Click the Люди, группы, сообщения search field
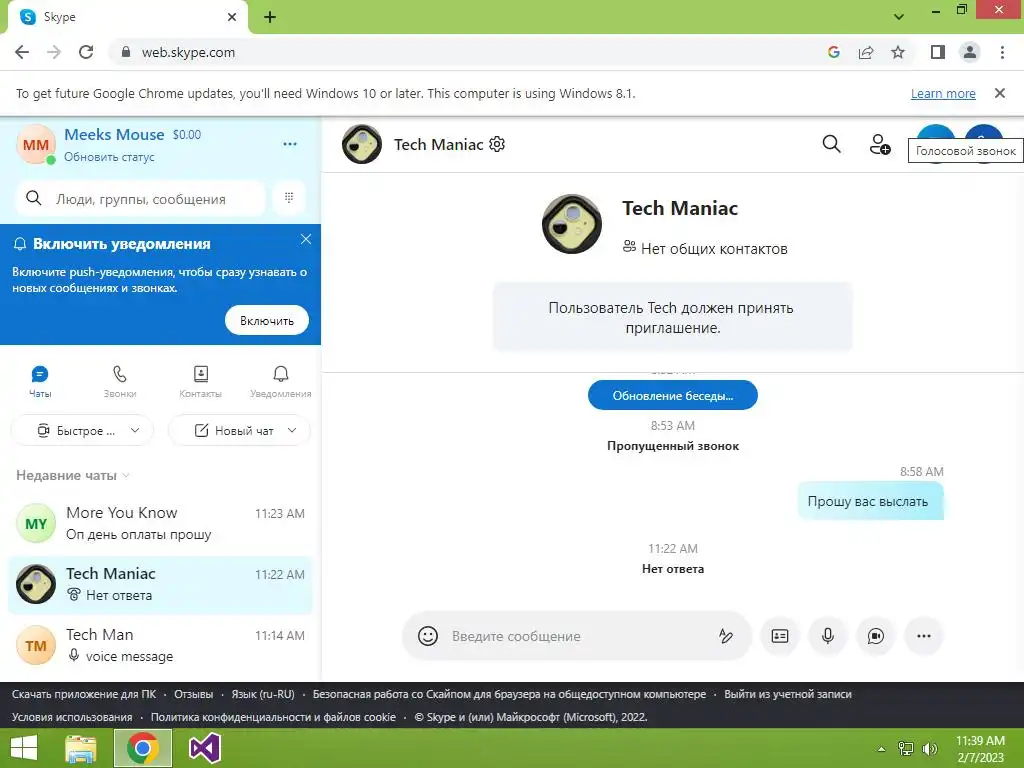The width and height of the screenshot is (1024, 768). 140,199
